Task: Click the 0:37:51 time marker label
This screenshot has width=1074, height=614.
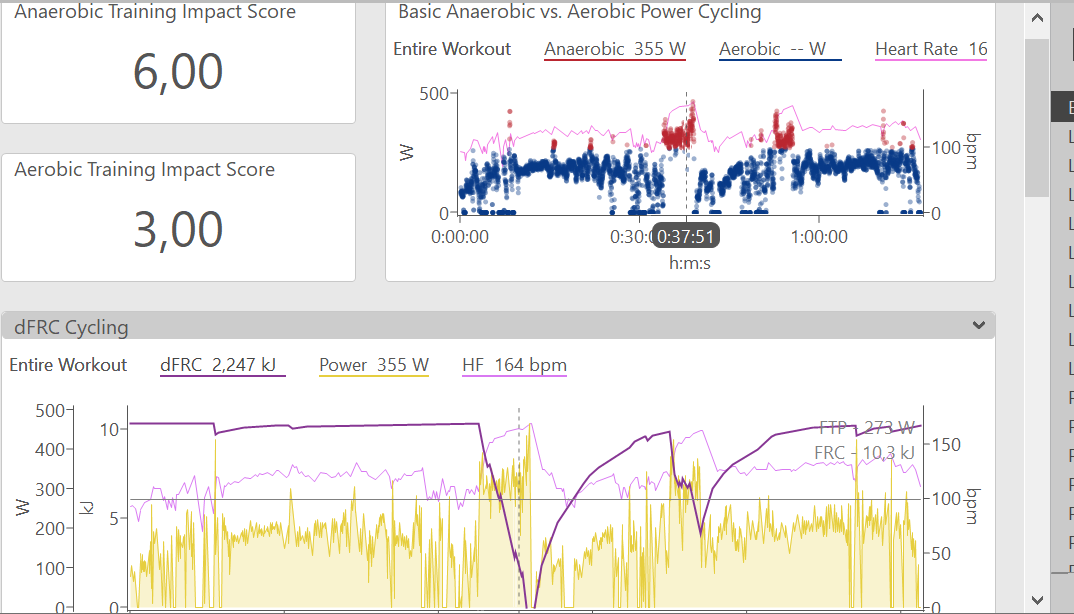Action: coord(685,237)
